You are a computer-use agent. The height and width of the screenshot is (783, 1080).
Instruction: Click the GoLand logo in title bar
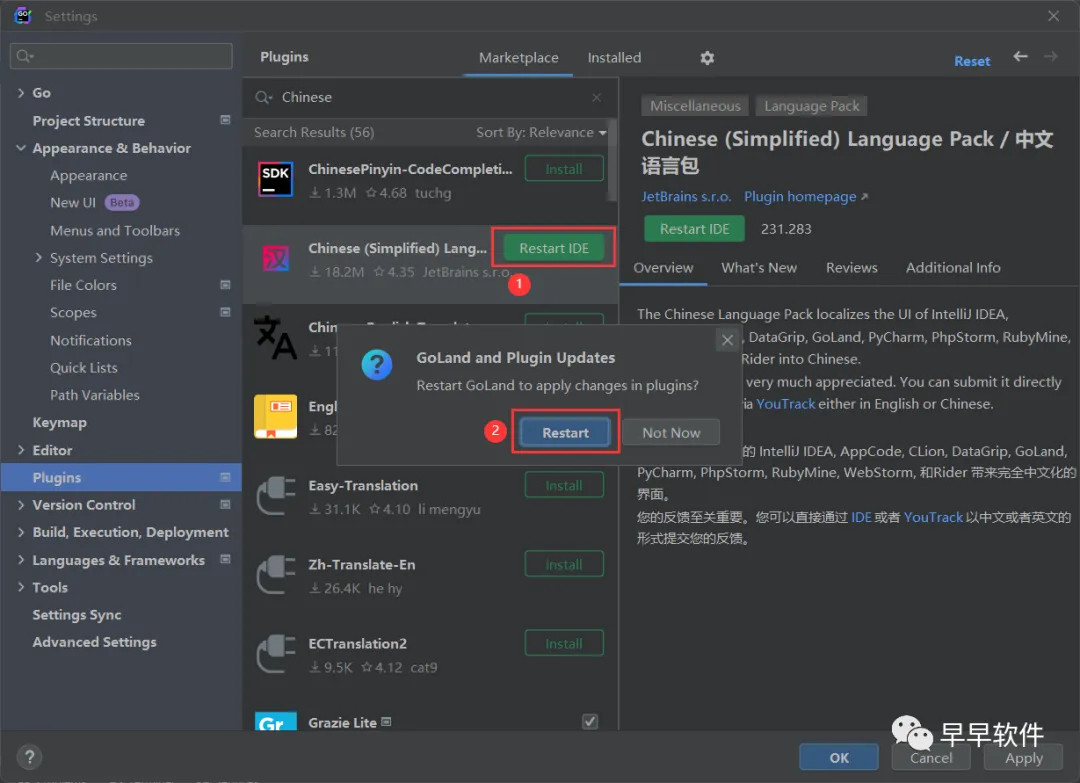coord(23,15)
